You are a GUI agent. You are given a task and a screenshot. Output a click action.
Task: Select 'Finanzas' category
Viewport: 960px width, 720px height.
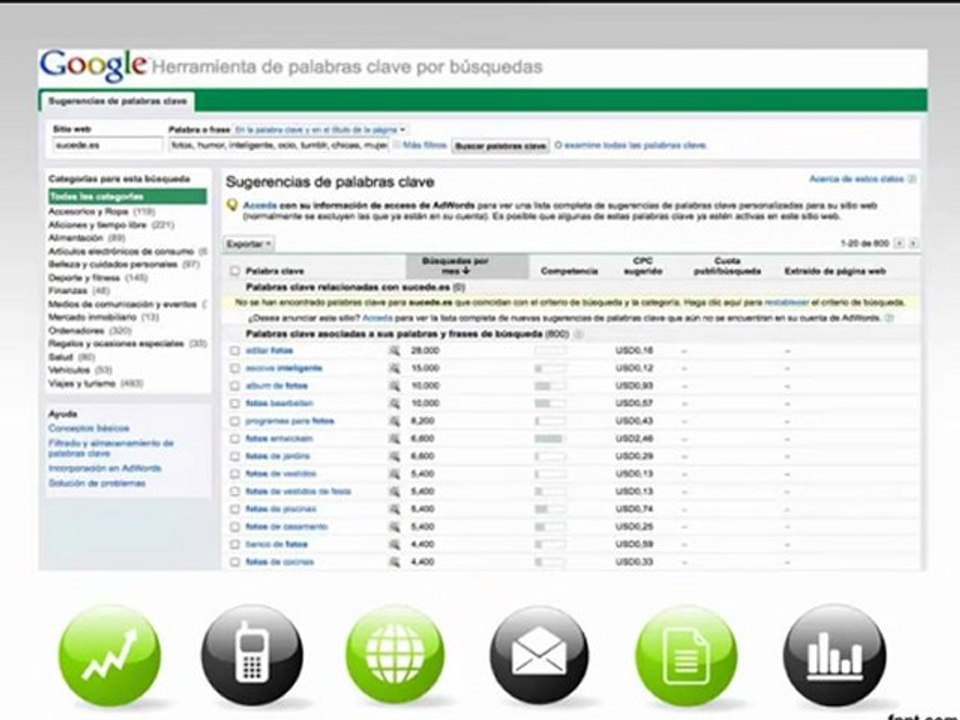pos(79,291)
